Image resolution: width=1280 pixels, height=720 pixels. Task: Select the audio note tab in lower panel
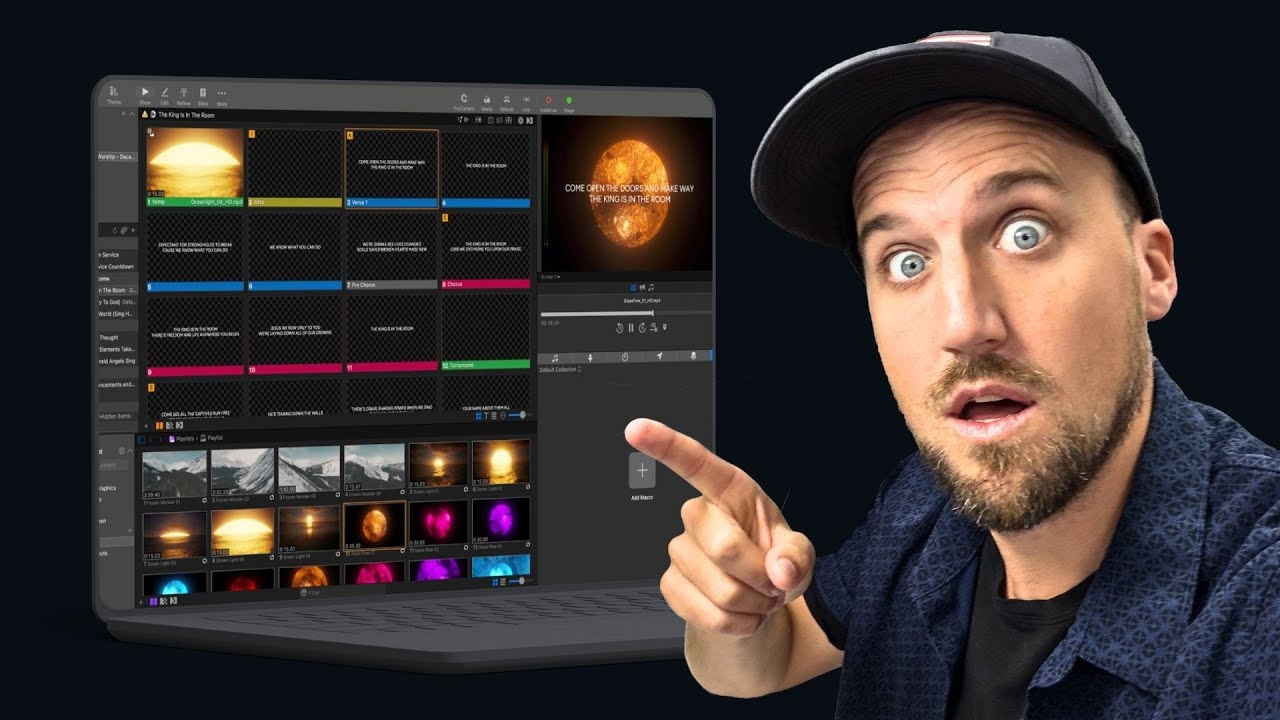(555, 356)
